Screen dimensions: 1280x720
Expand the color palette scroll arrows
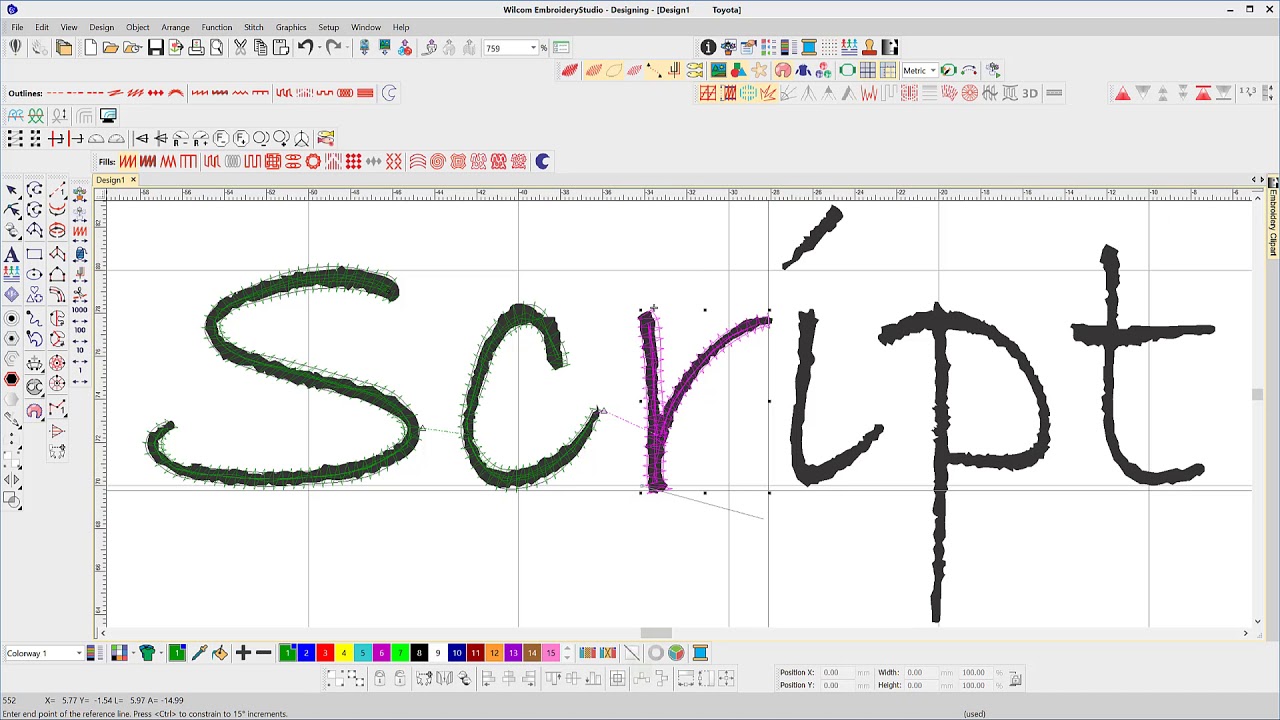567,653
